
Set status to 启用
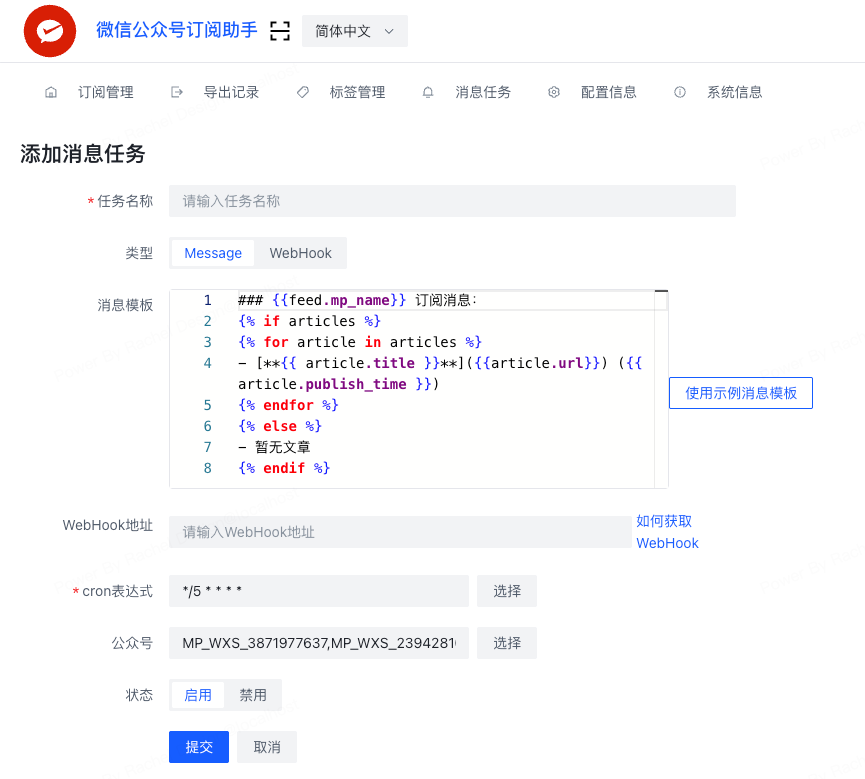pyautogui.click(x=198, y=695)
